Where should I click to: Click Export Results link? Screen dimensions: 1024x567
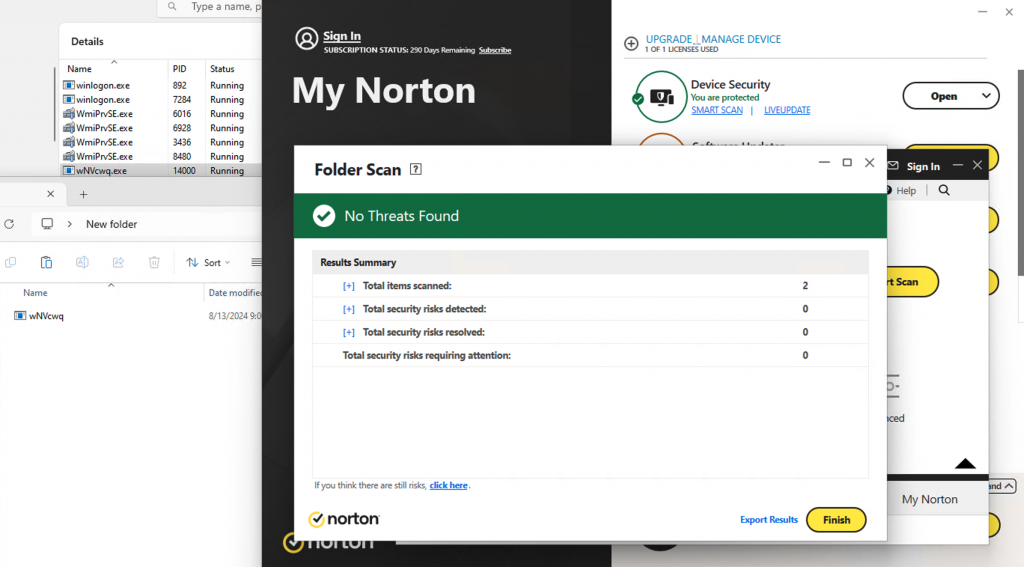tap(769, 520)
